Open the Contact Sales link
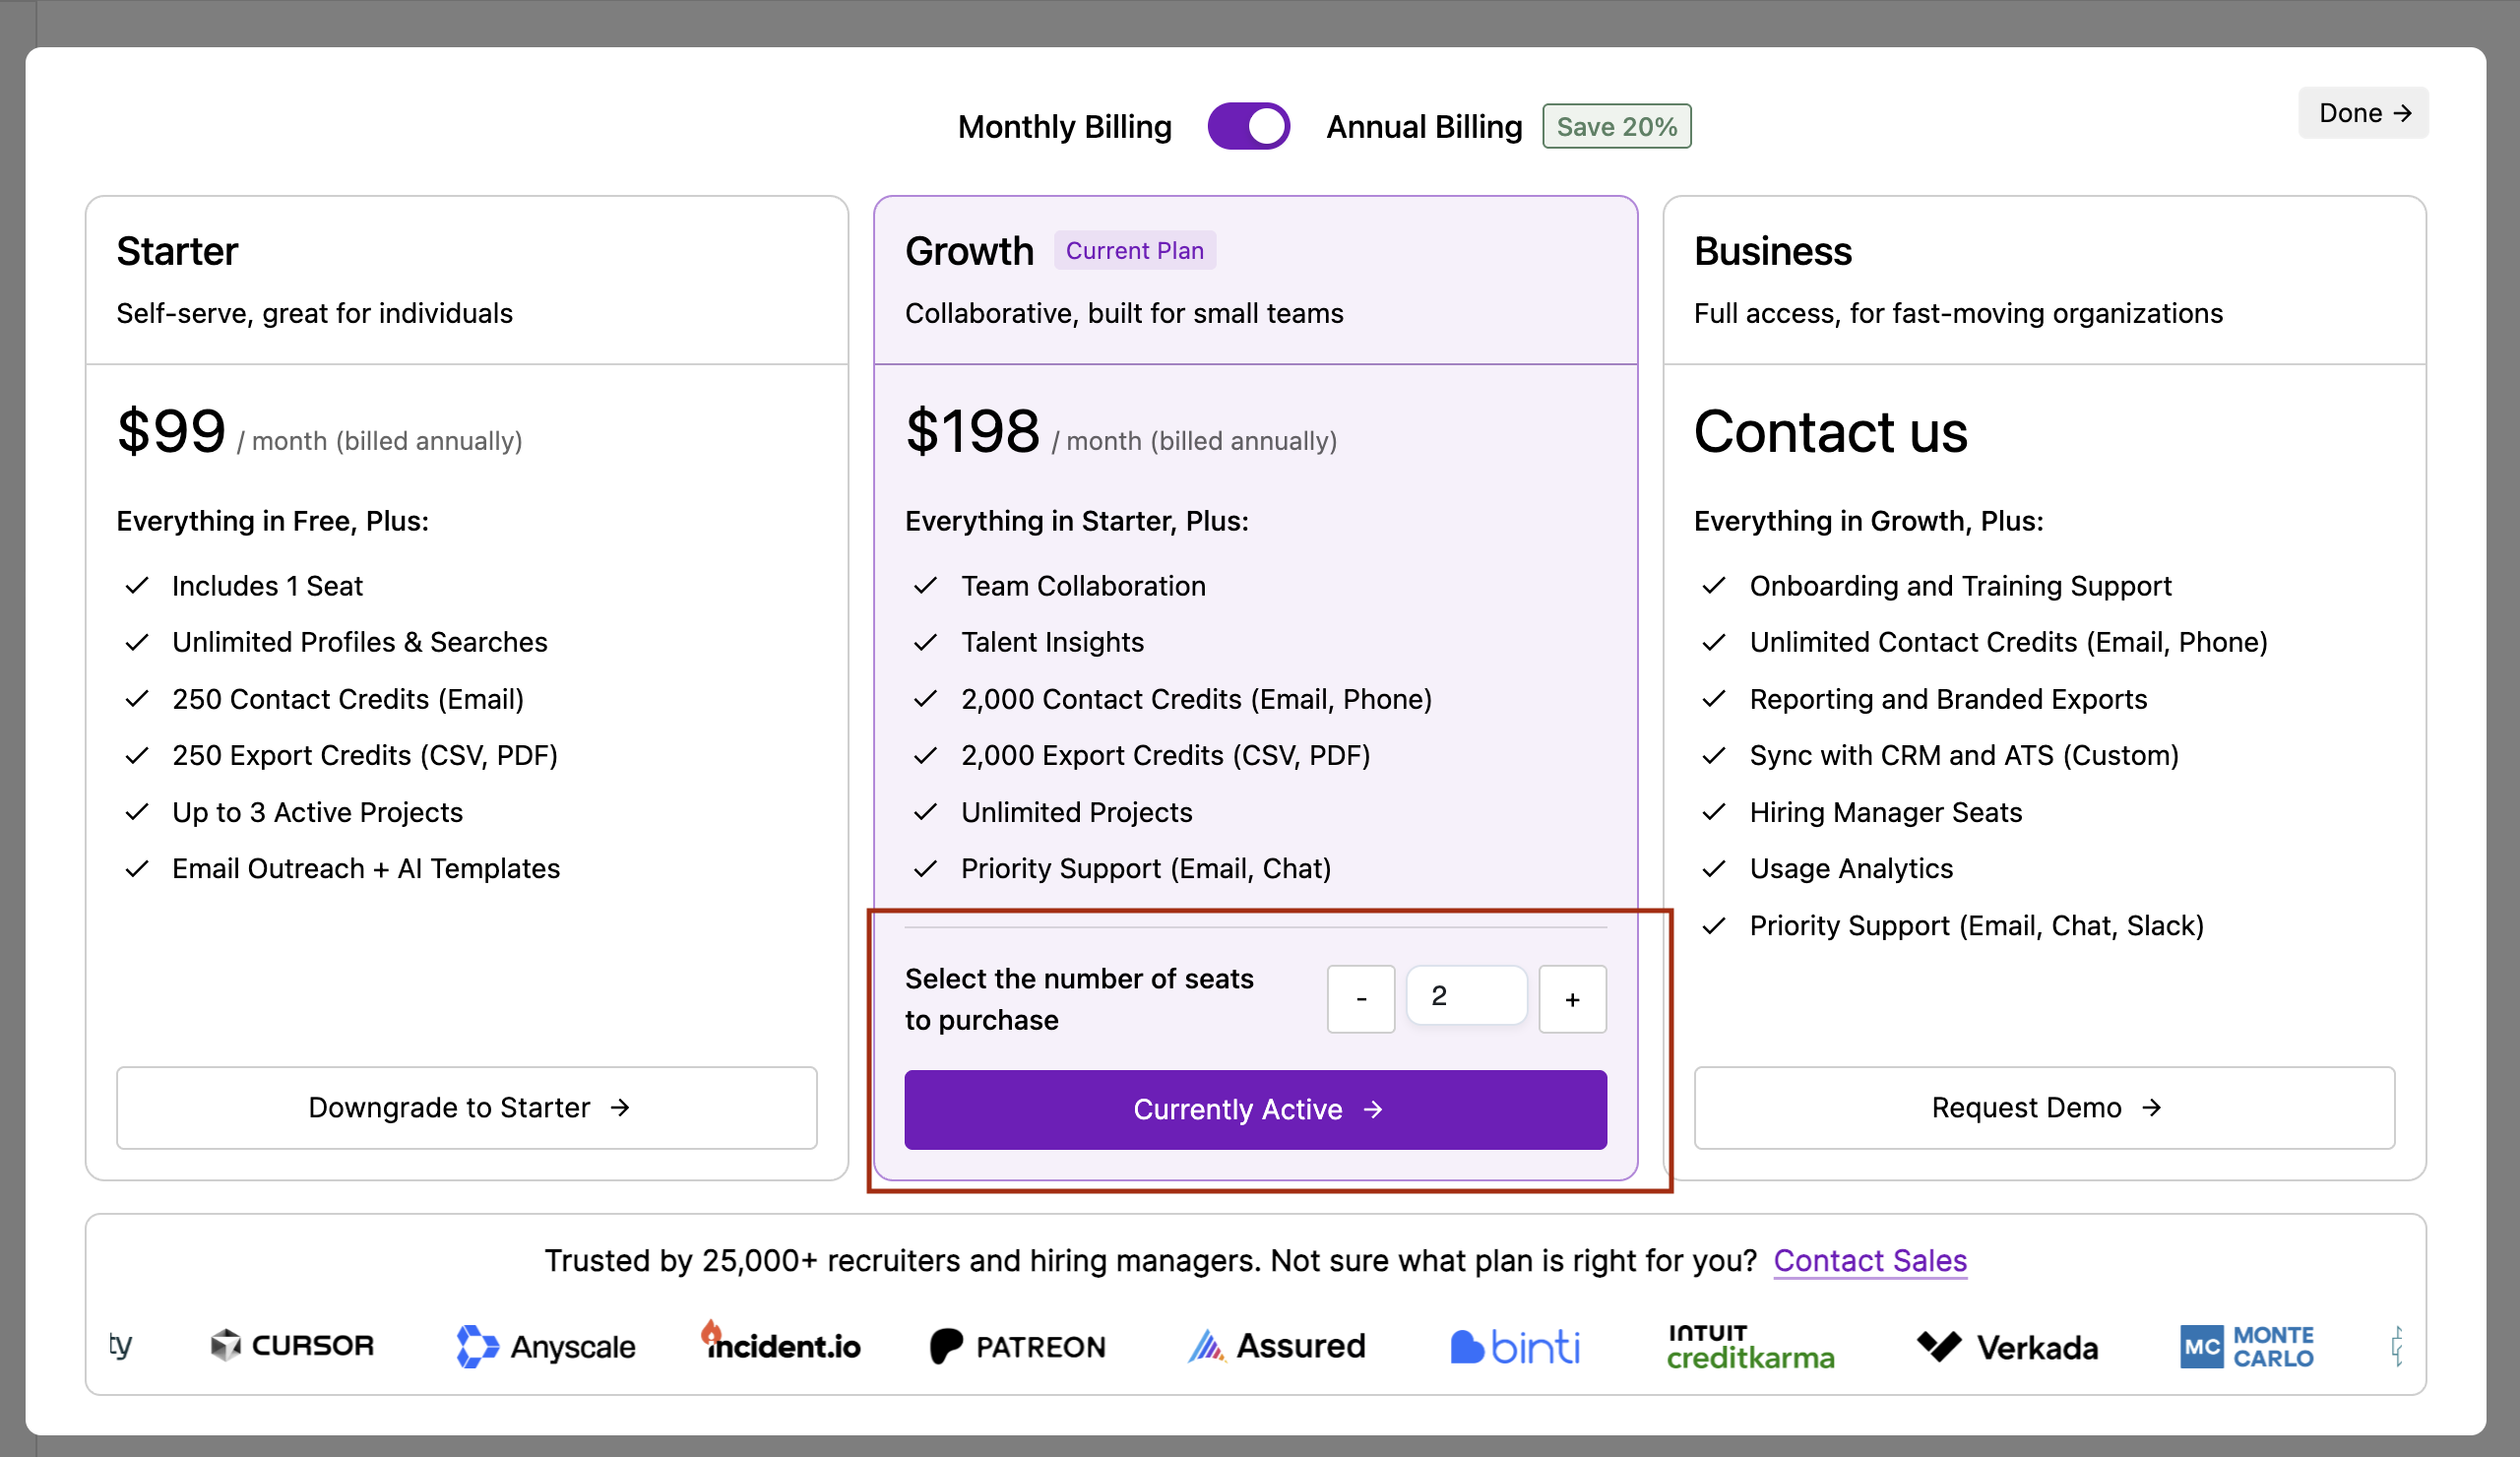 (1870, 1260)
